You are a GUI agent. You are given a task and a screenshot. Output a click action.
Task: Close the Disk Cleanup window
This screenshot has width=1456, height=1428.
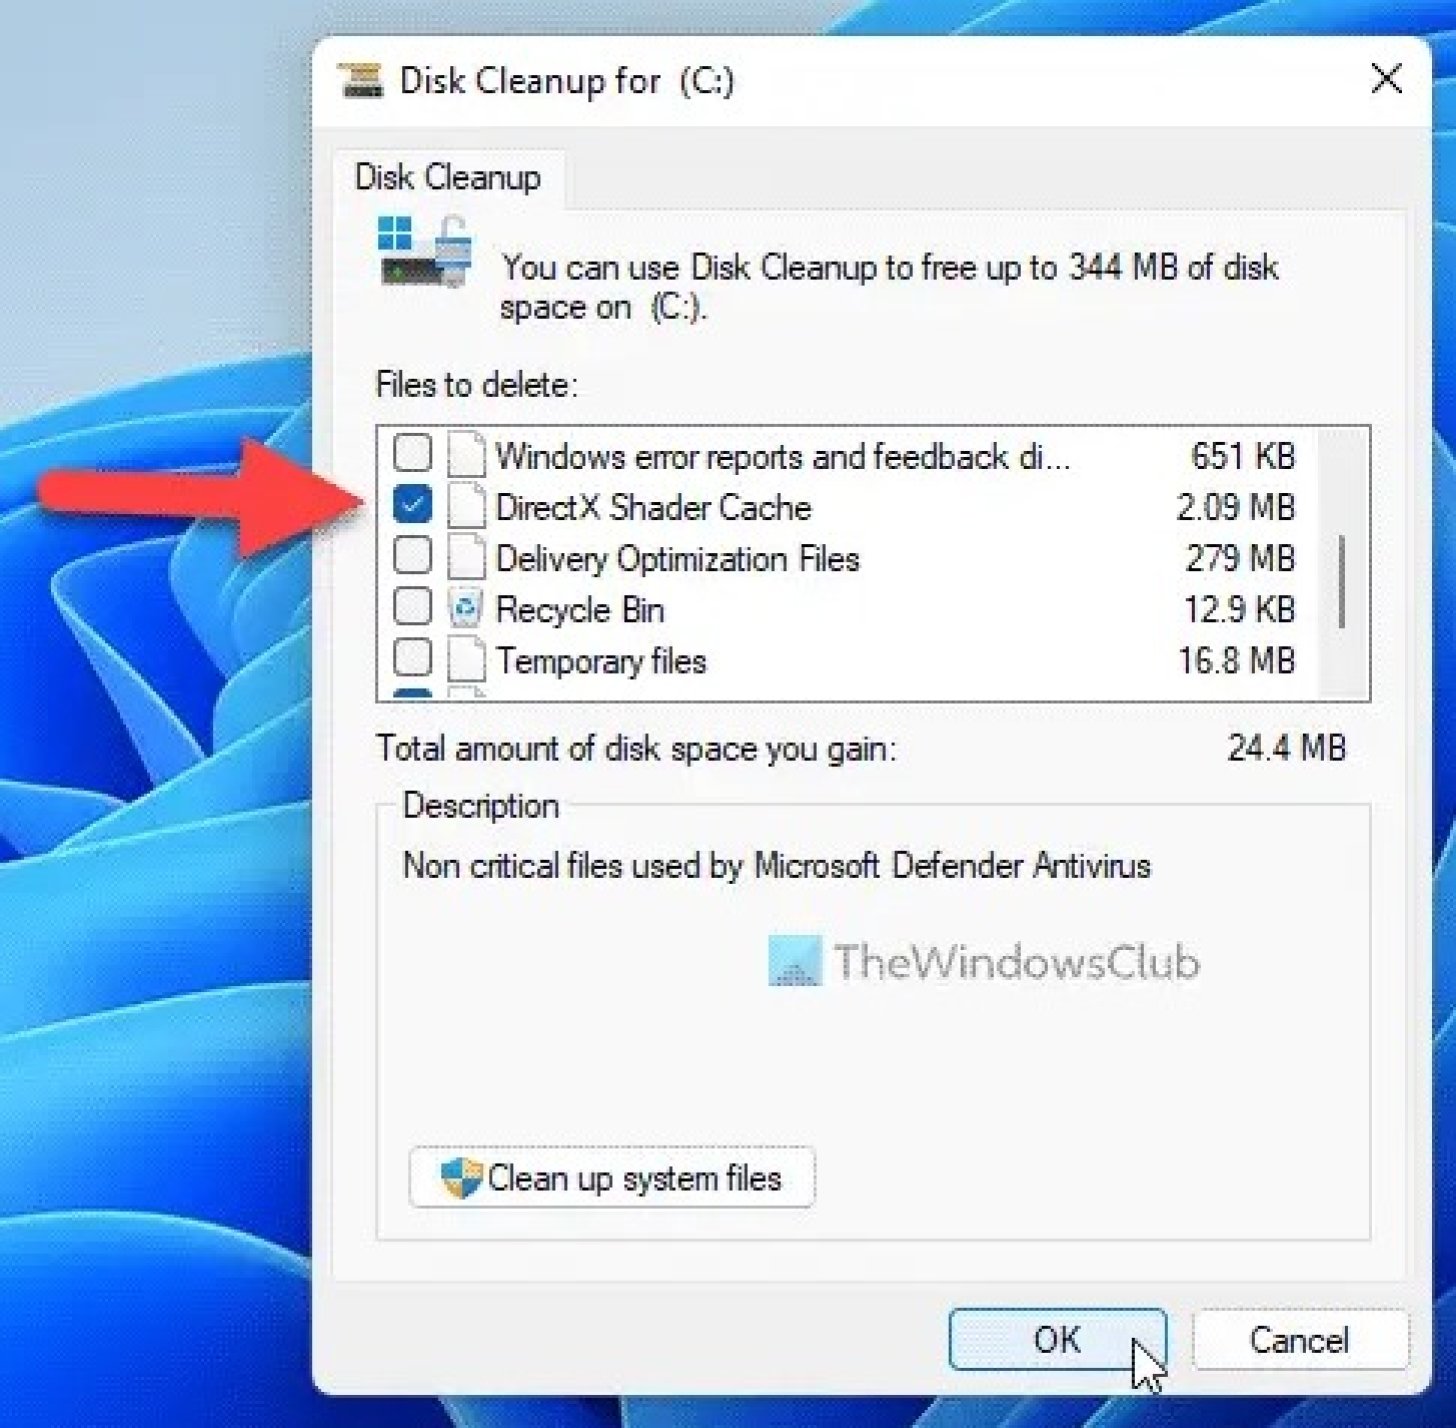click(1386, 79)
